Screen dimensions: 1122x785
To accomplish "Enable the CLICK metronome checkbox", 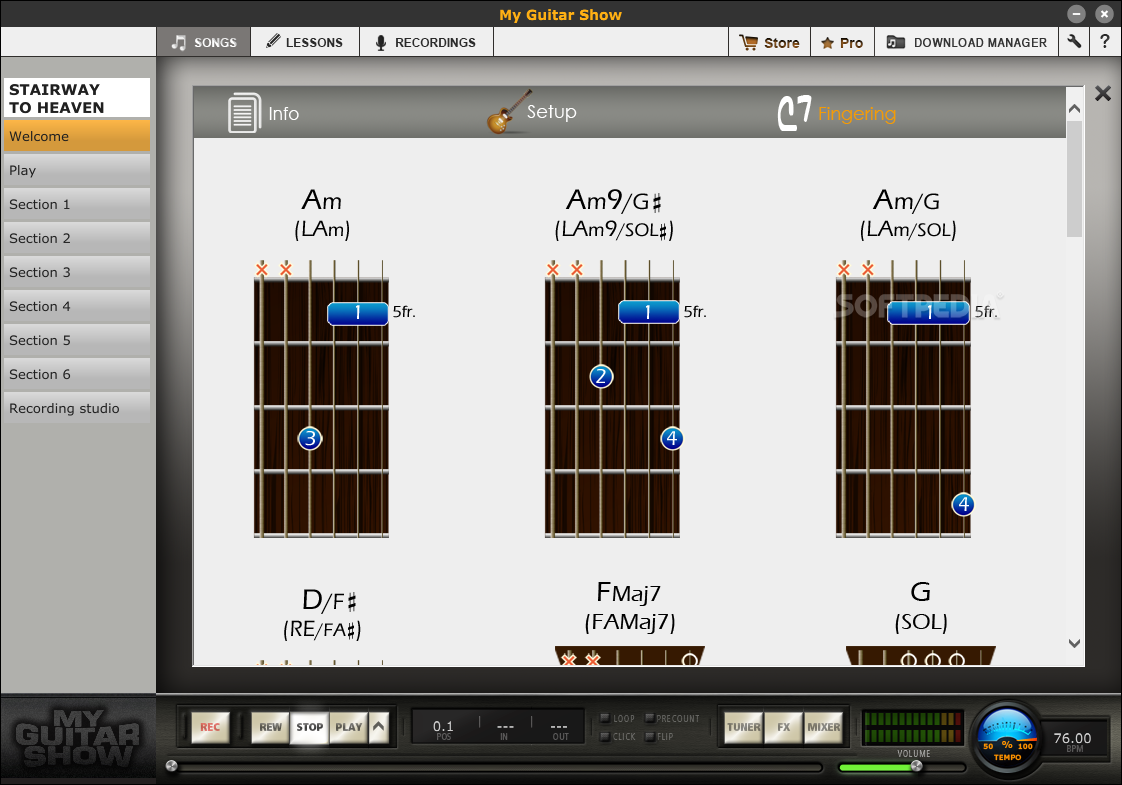I will [x=605, y=736].
